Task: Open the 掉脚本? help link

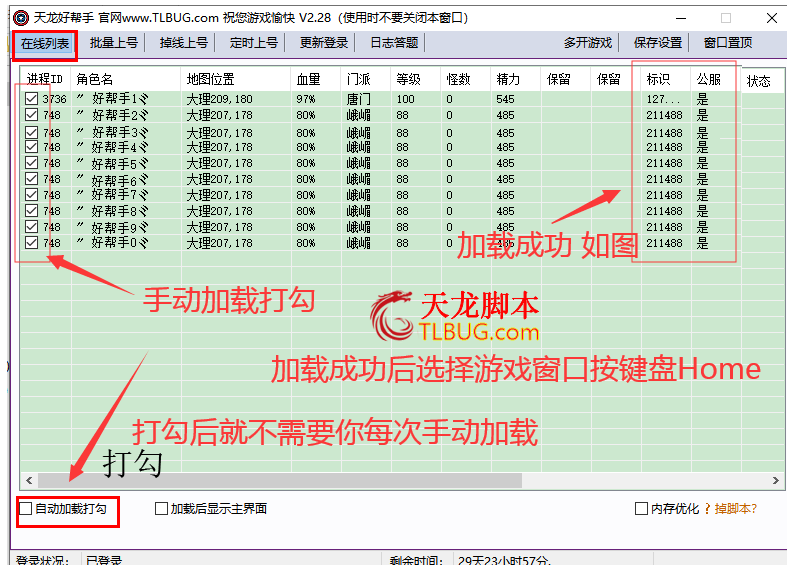Action: pos(735,508)
